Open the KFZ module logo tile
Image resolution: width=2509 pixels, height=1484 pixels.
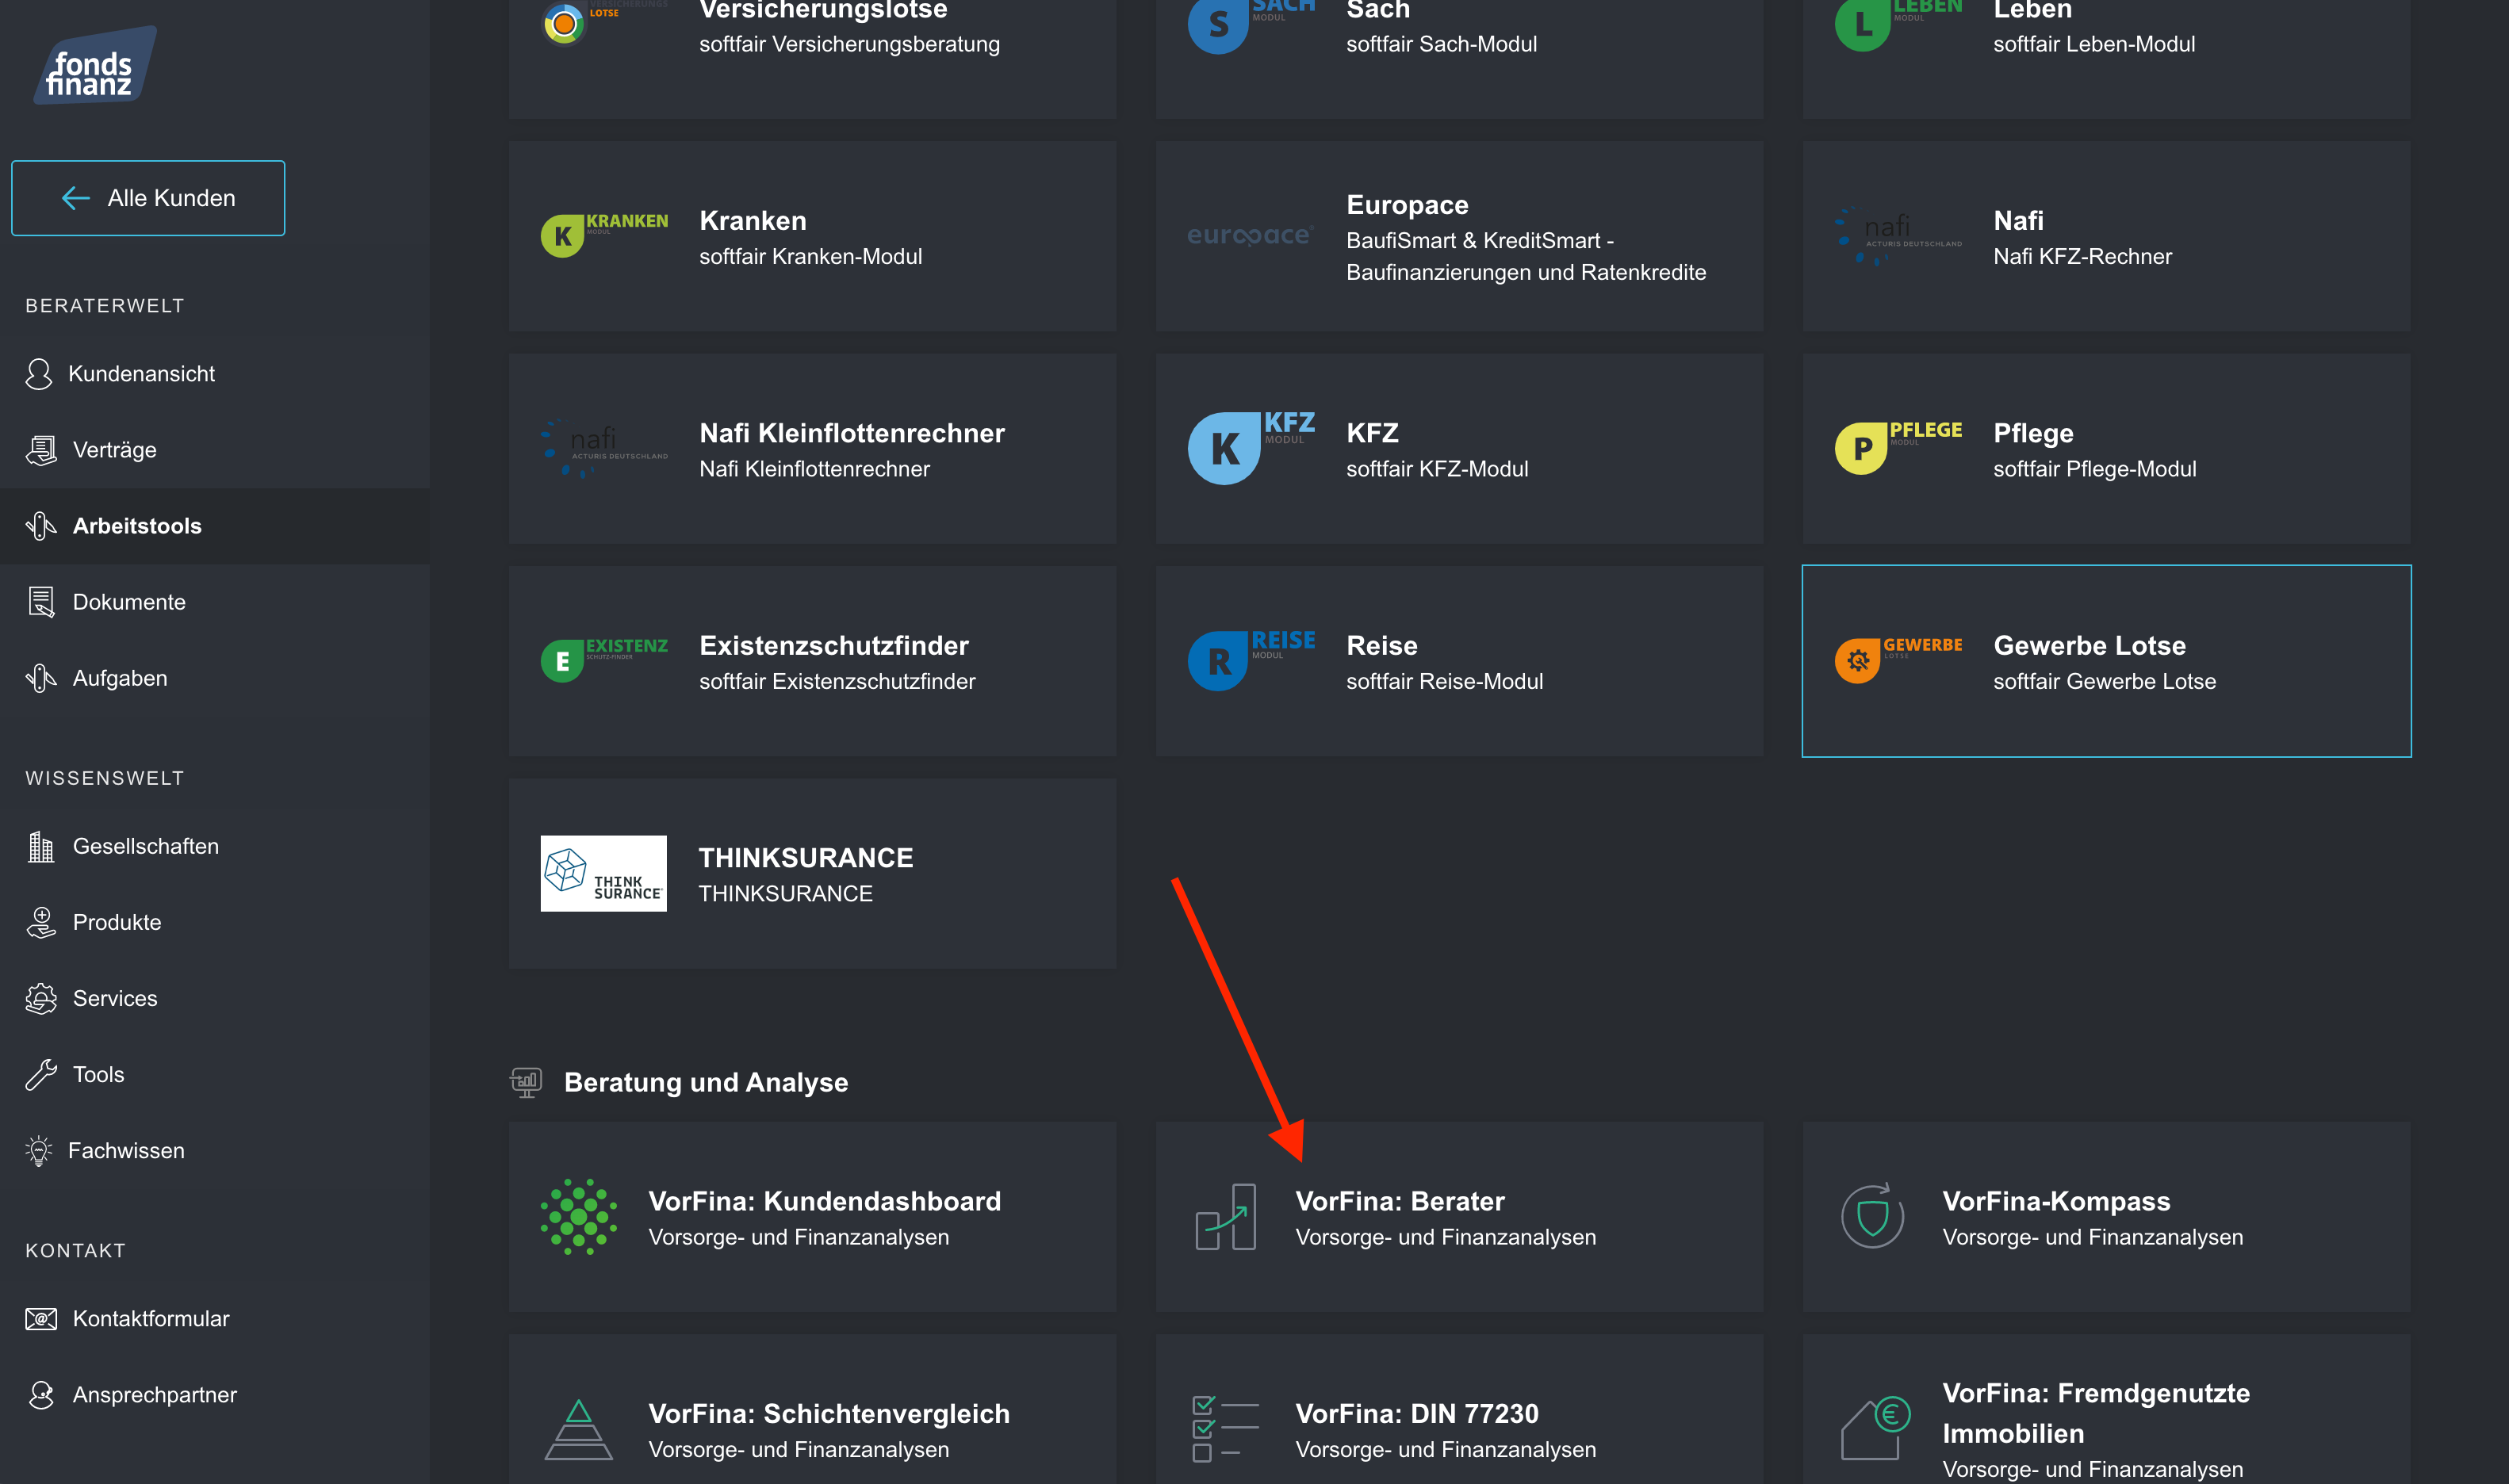[x=1250, y=448]
